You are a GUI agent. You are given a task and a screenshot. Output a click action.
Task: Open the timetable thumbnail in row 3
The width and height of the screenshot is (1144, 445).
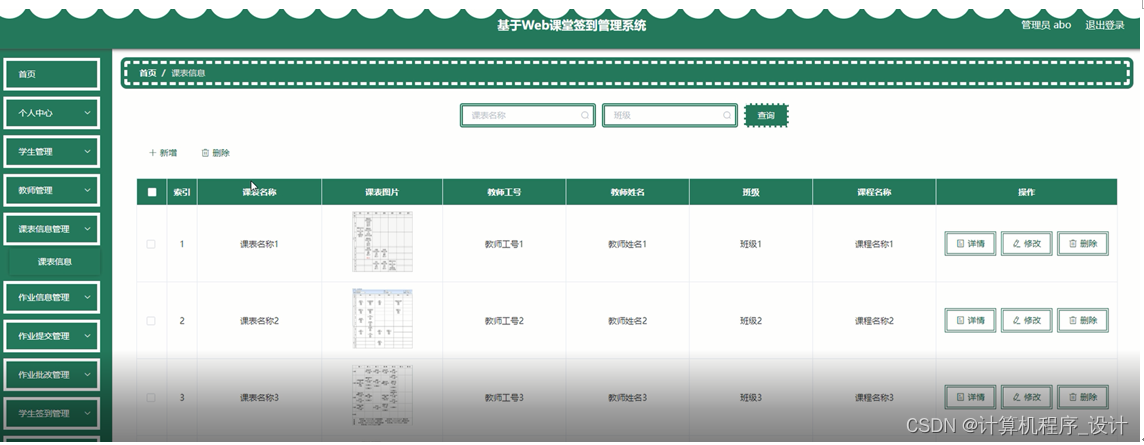click(382, 396)
